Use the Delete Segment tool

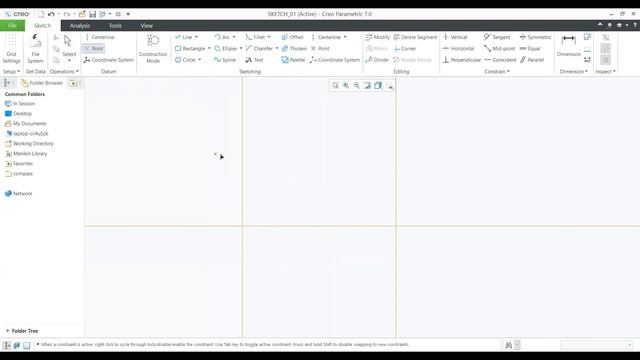pyautogui.click(x=415, y=37)
